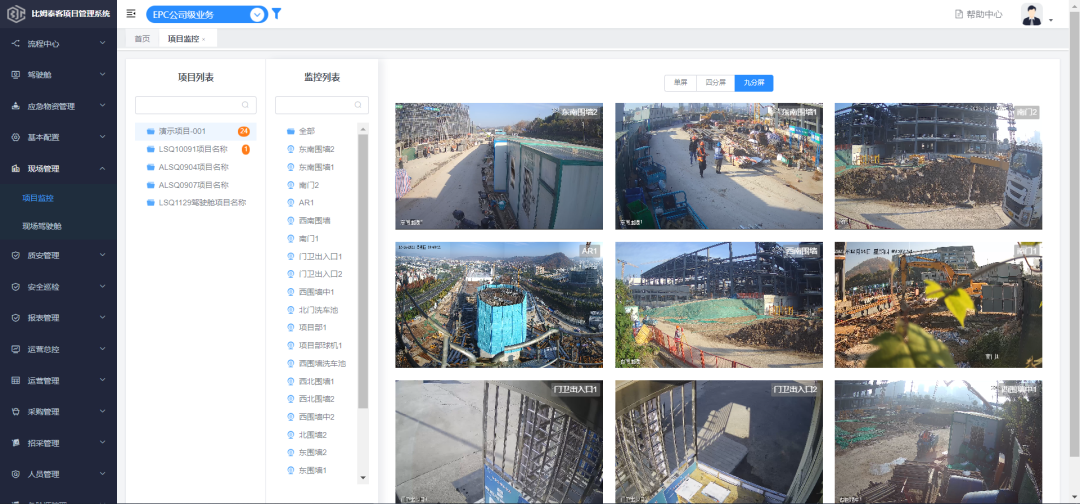This screenshot has height=504, width=1080.
Task: Switch to 九分屏 nine-screen view
Action: pyautogui.click(x=754, y=83)
